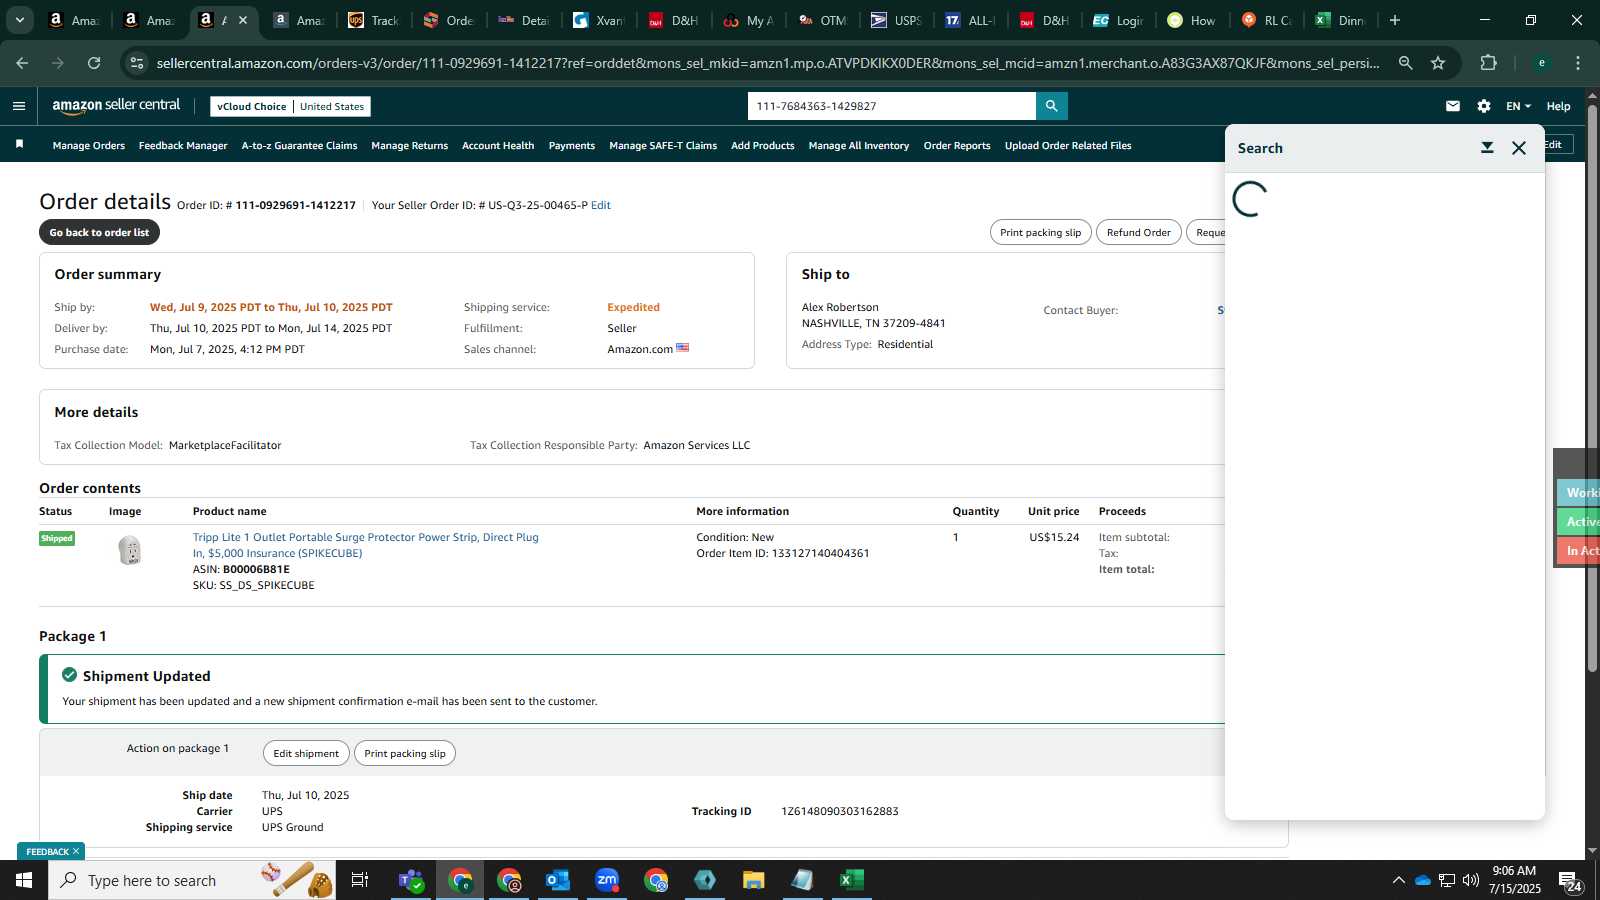This screenshot has width=1600, height=900.
Task: Expand the EN language dropdown
Action: [1518, 106]
